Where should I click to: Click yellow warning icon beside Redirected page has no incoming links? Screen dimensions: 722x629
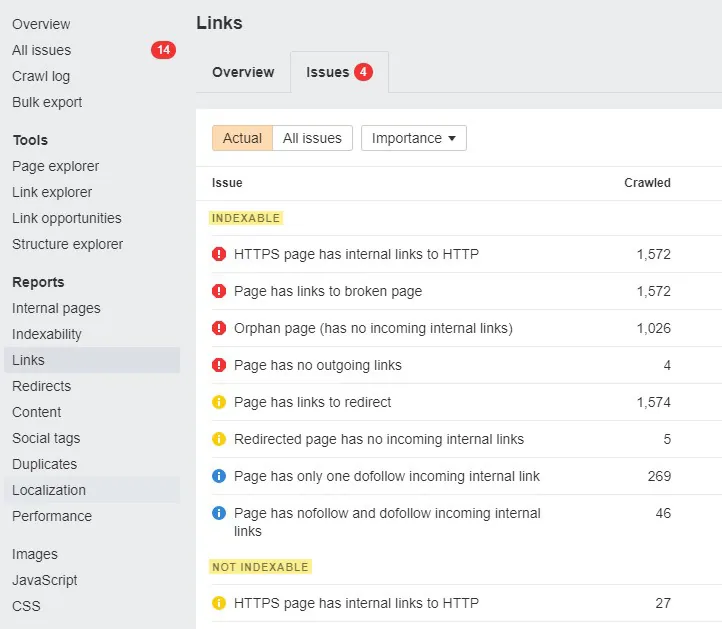coord(219,439)
